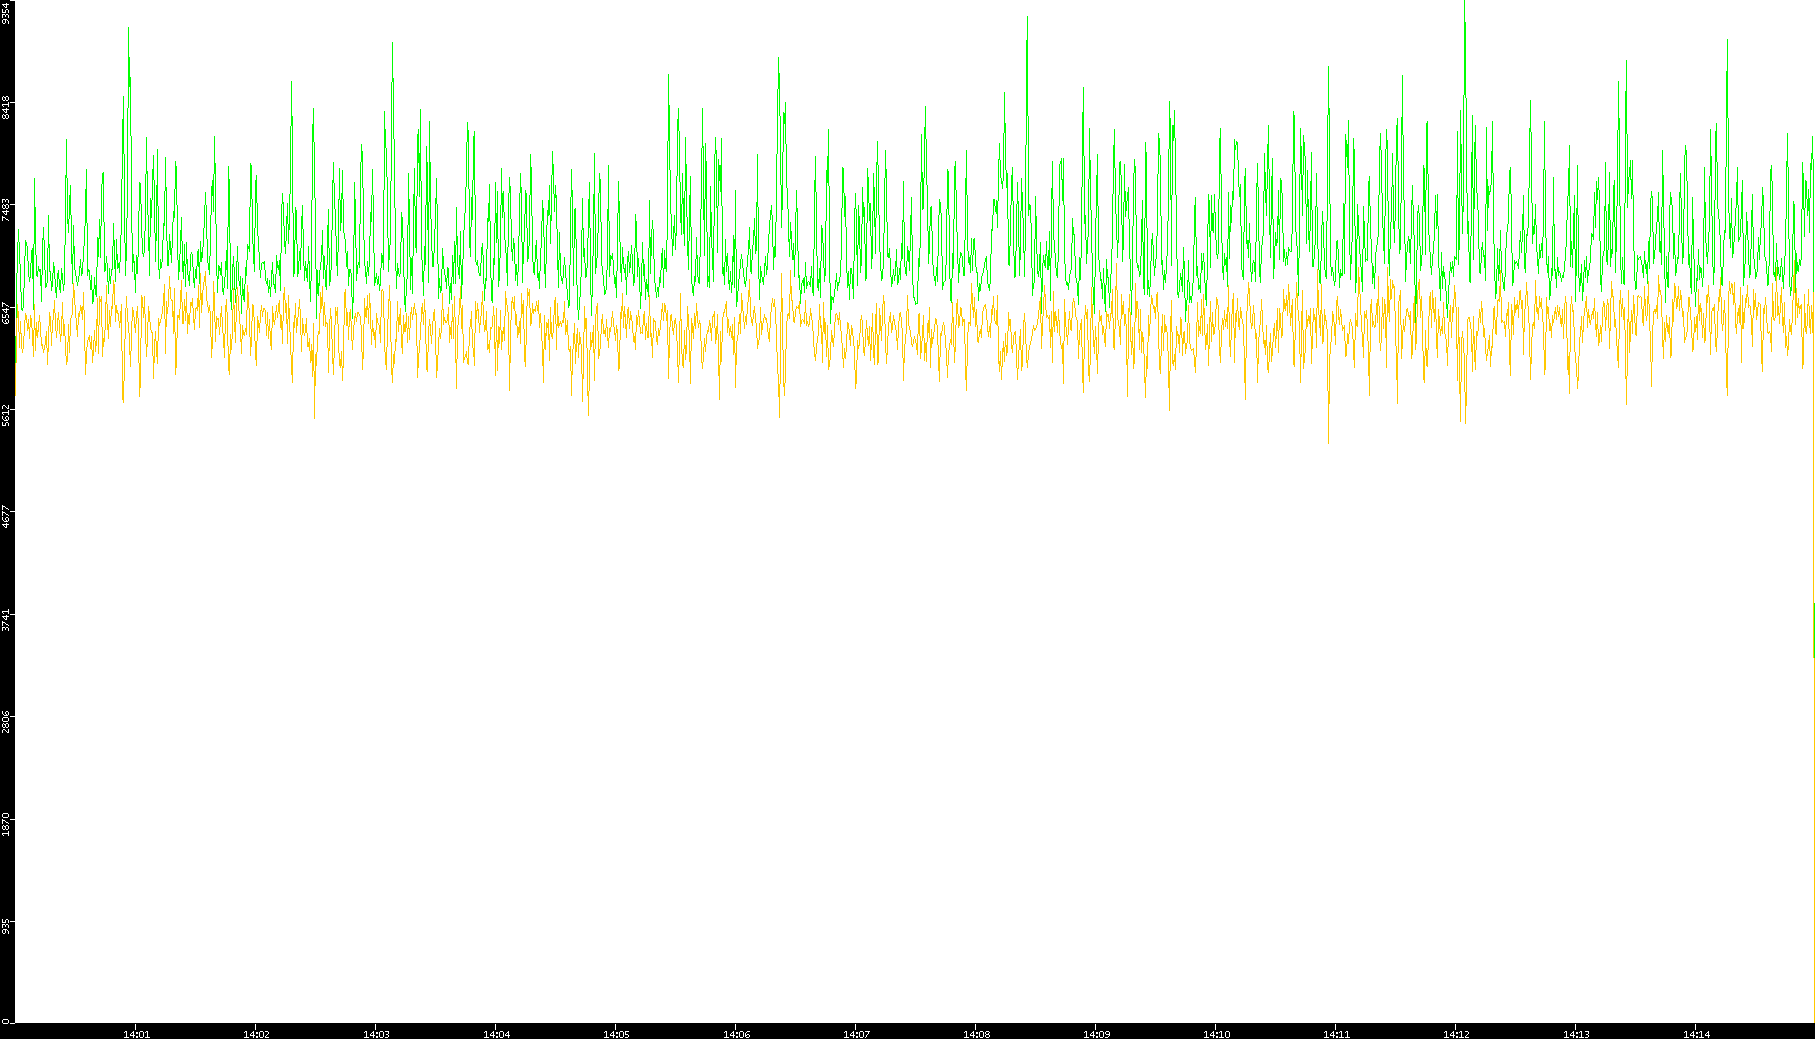The width and height of the screenshot is (1815, 1039).
Task: Click the 14:10 time axis label
Action: coord(1216,1034)
